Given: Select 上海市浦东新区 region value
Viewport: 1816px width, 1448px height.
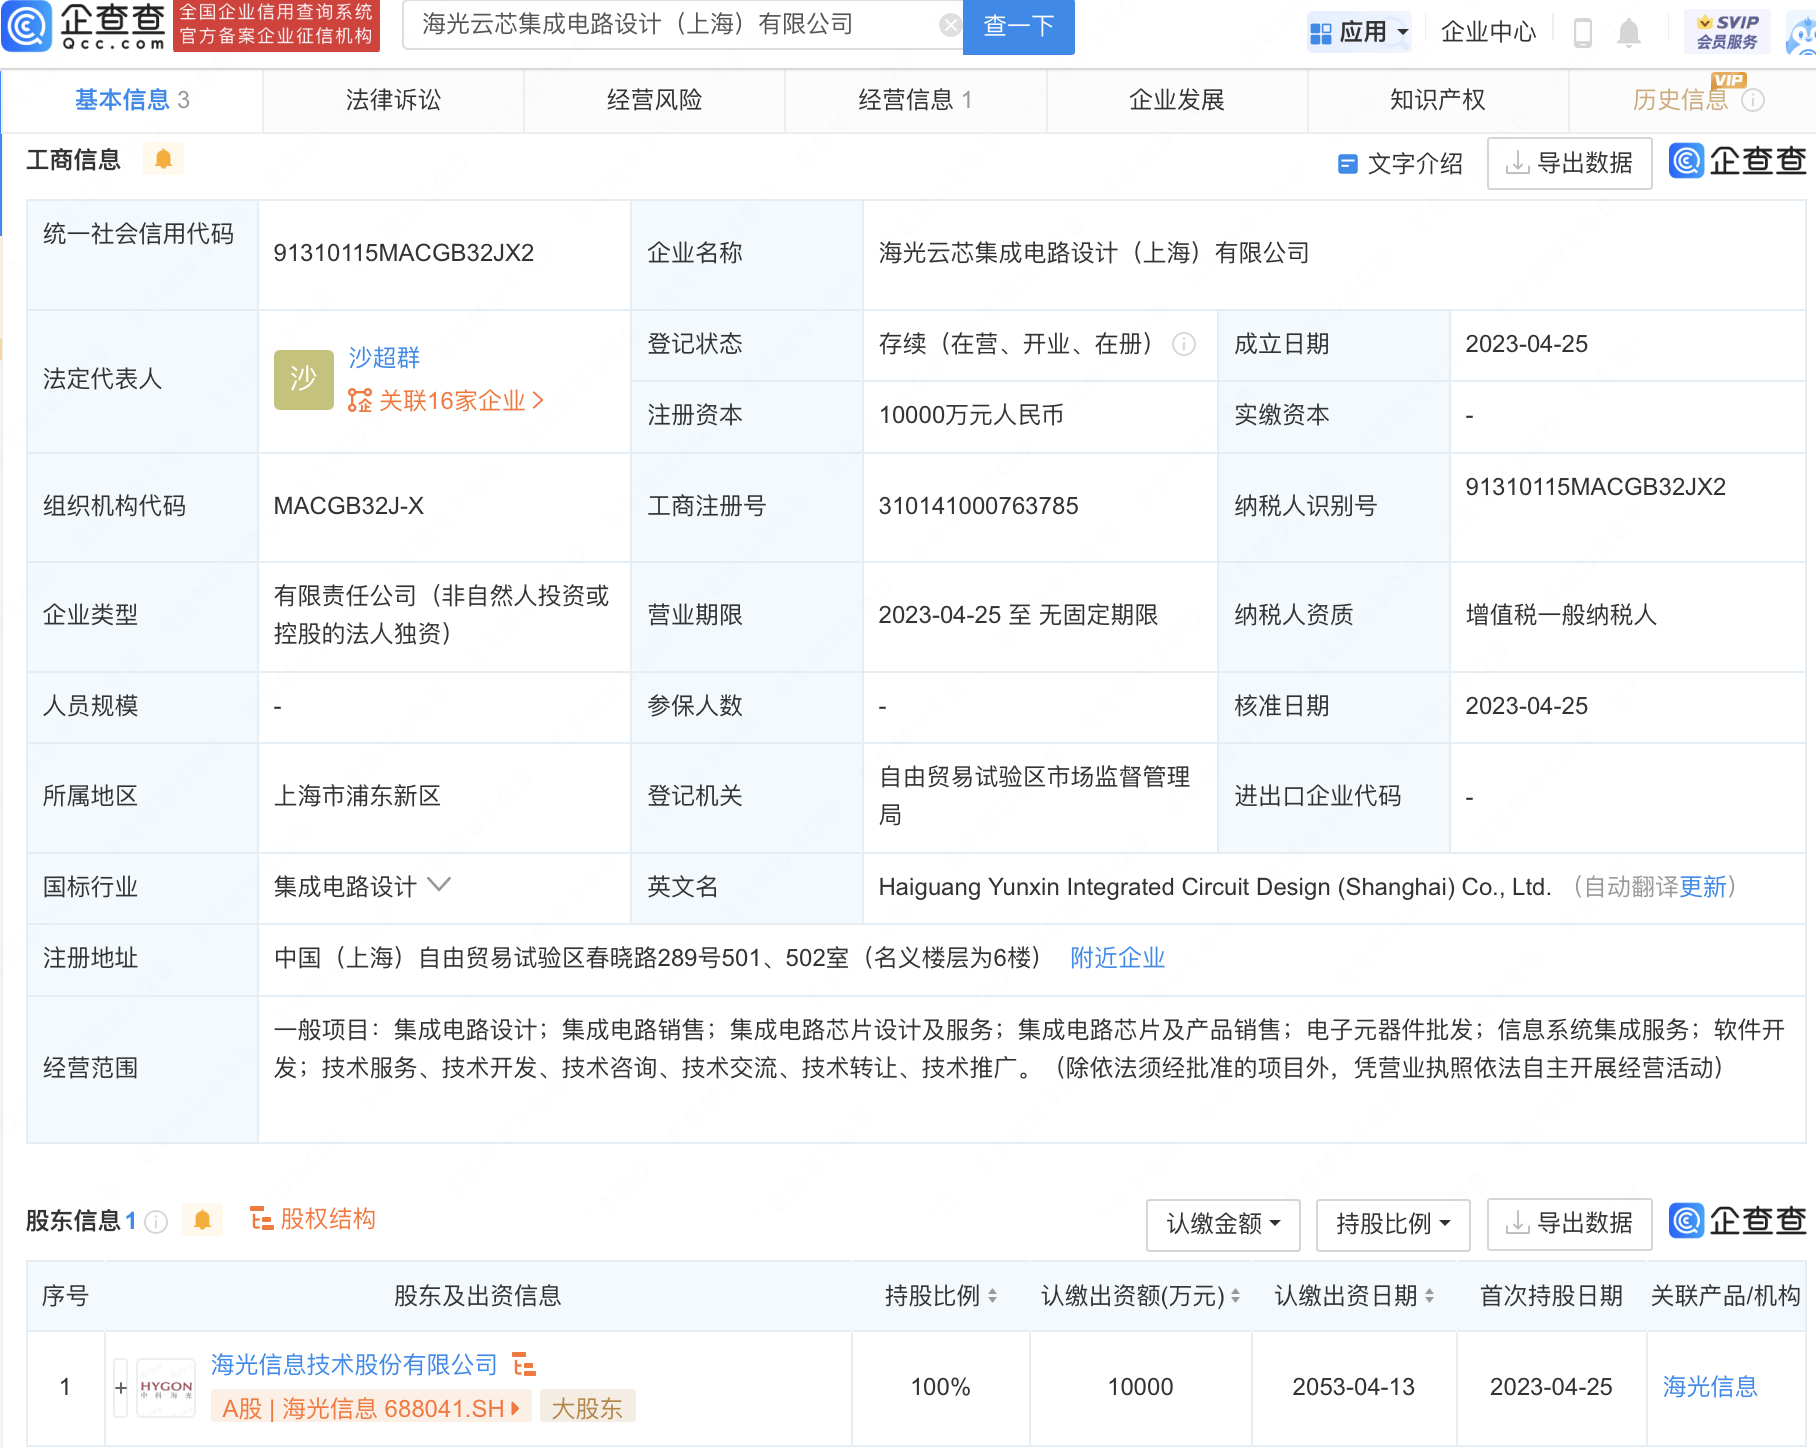Looking at the screenshot, I should tap(357, 796).
